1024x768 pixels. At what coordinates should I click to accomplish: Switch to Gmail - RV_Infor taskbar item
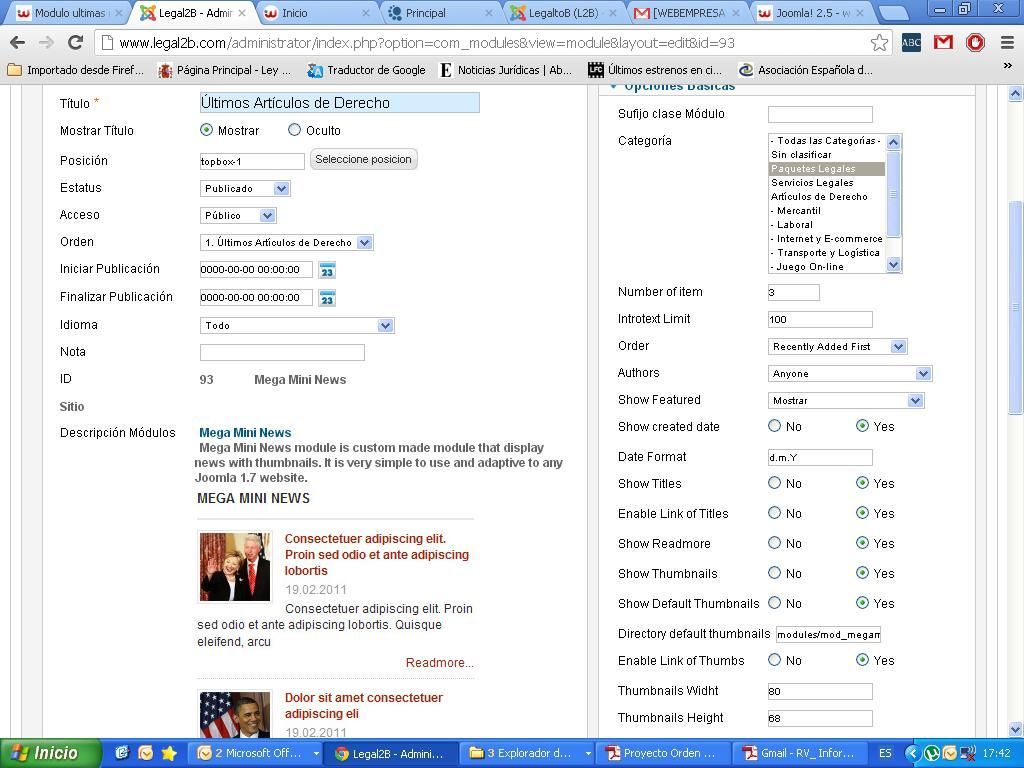pyautogui.click(x=799, y=754)
